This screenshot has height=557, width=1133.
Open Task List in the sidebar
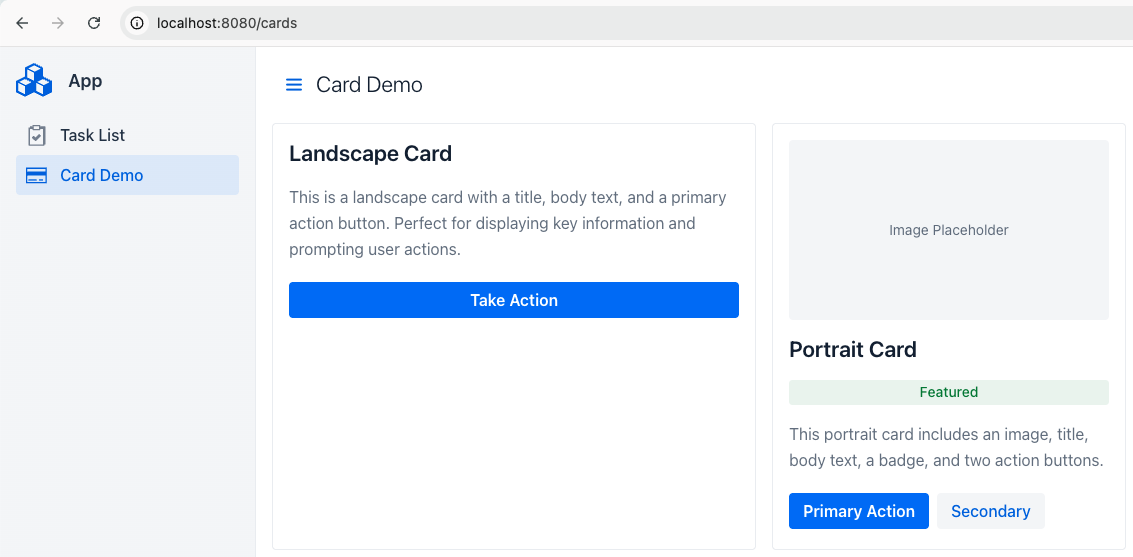(92, 135)
